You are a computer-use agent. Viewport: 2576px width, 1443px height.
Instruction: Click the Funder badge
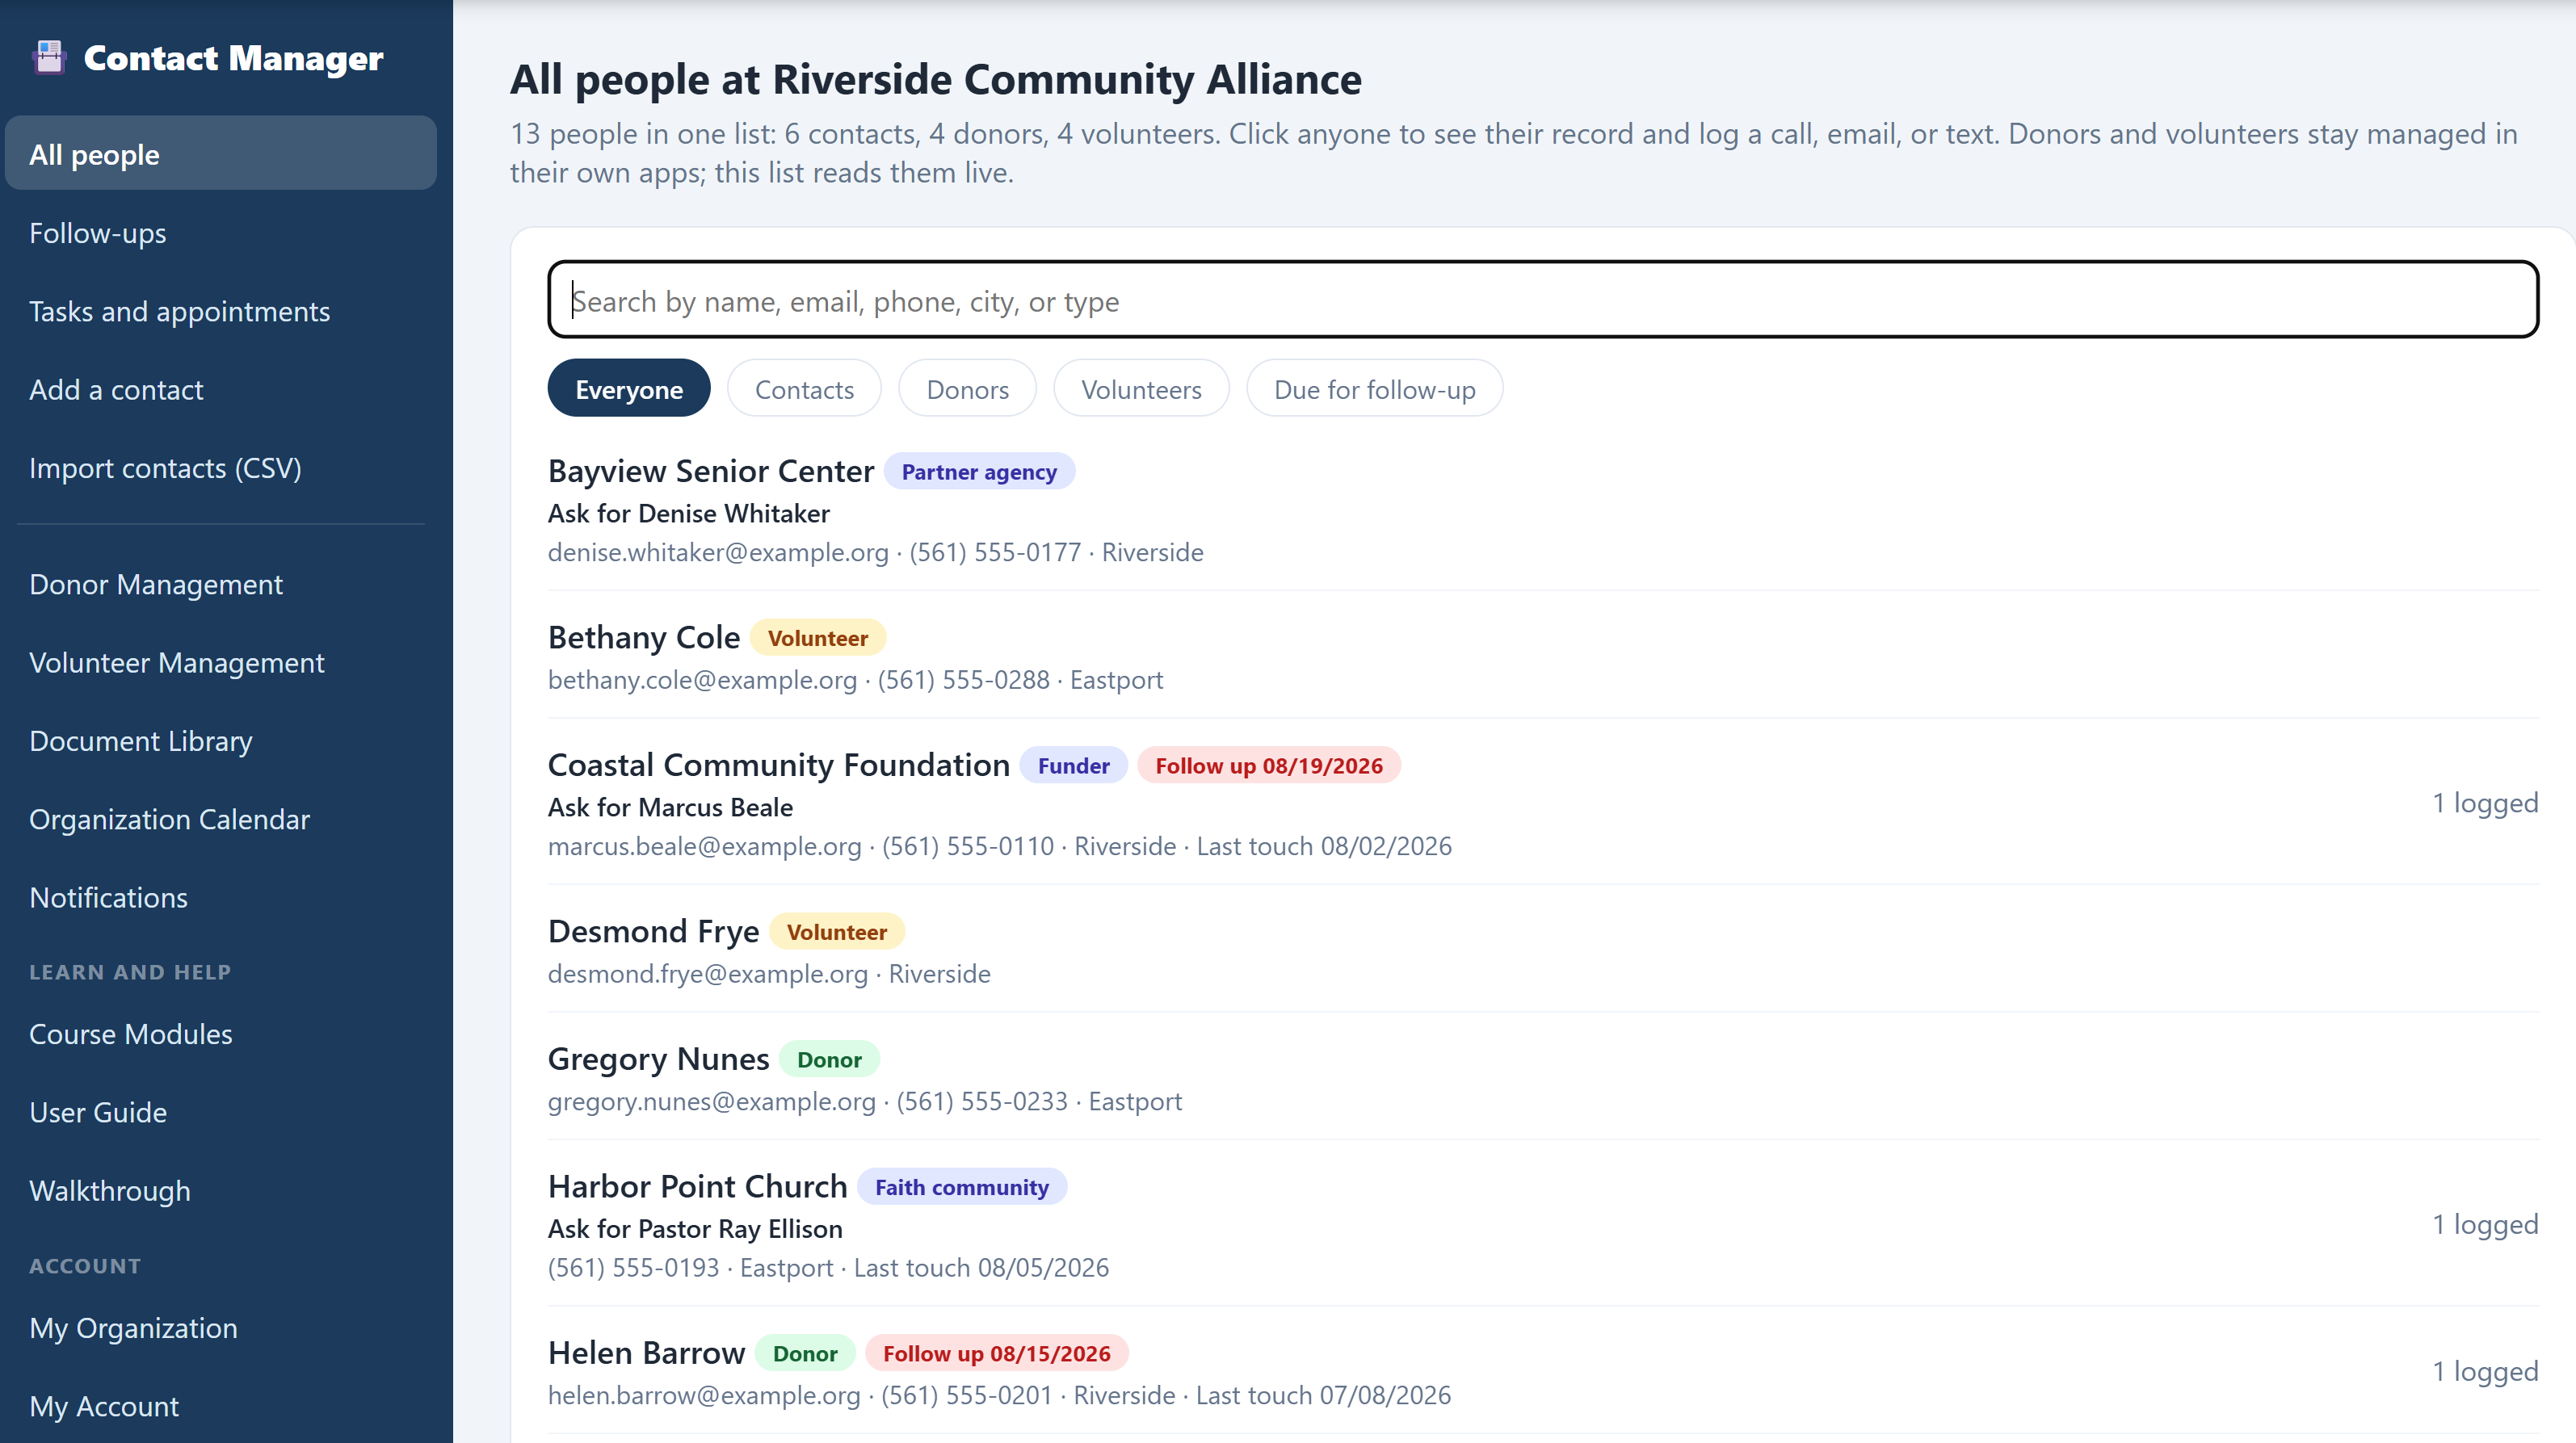[x=1073, y=765]
